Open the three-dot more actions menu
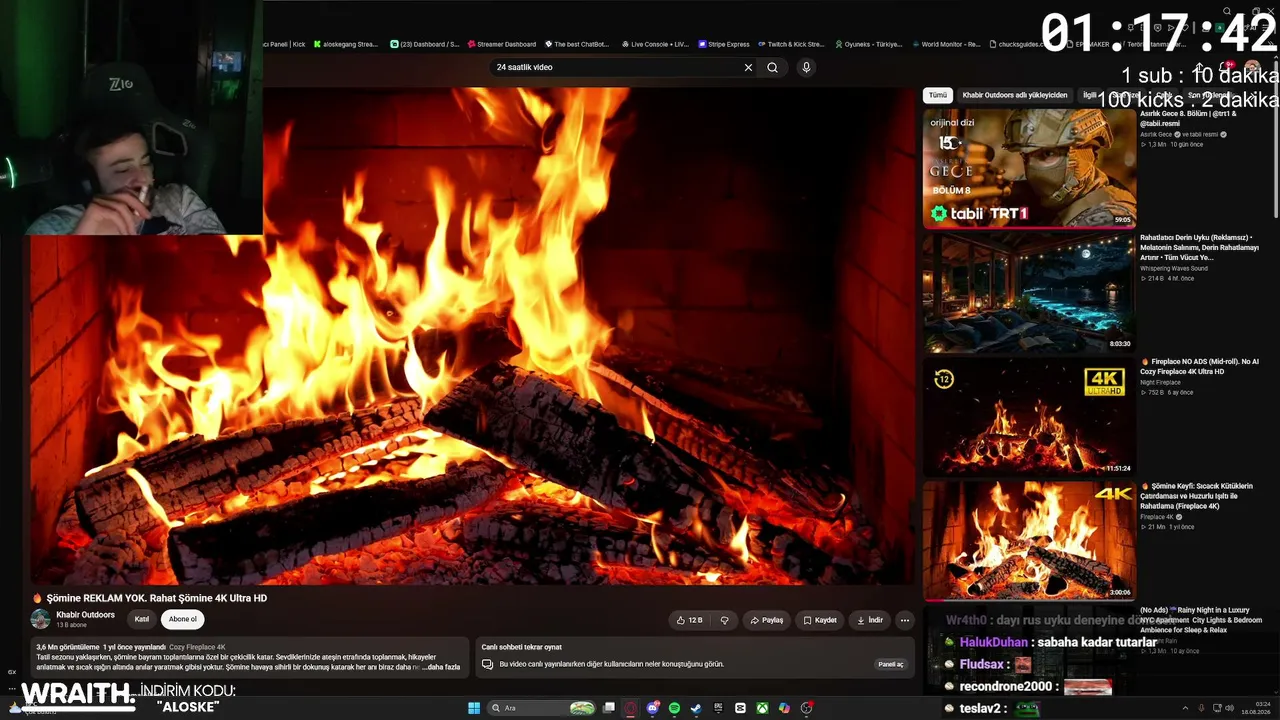 point(905,620)
